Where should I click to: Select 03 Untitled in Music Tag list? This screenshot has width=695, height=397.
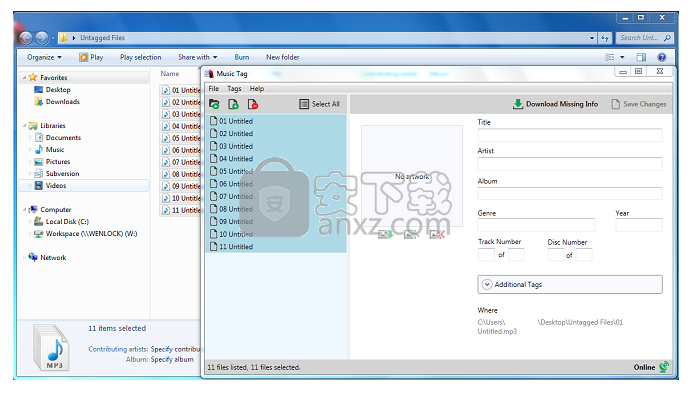276,146
